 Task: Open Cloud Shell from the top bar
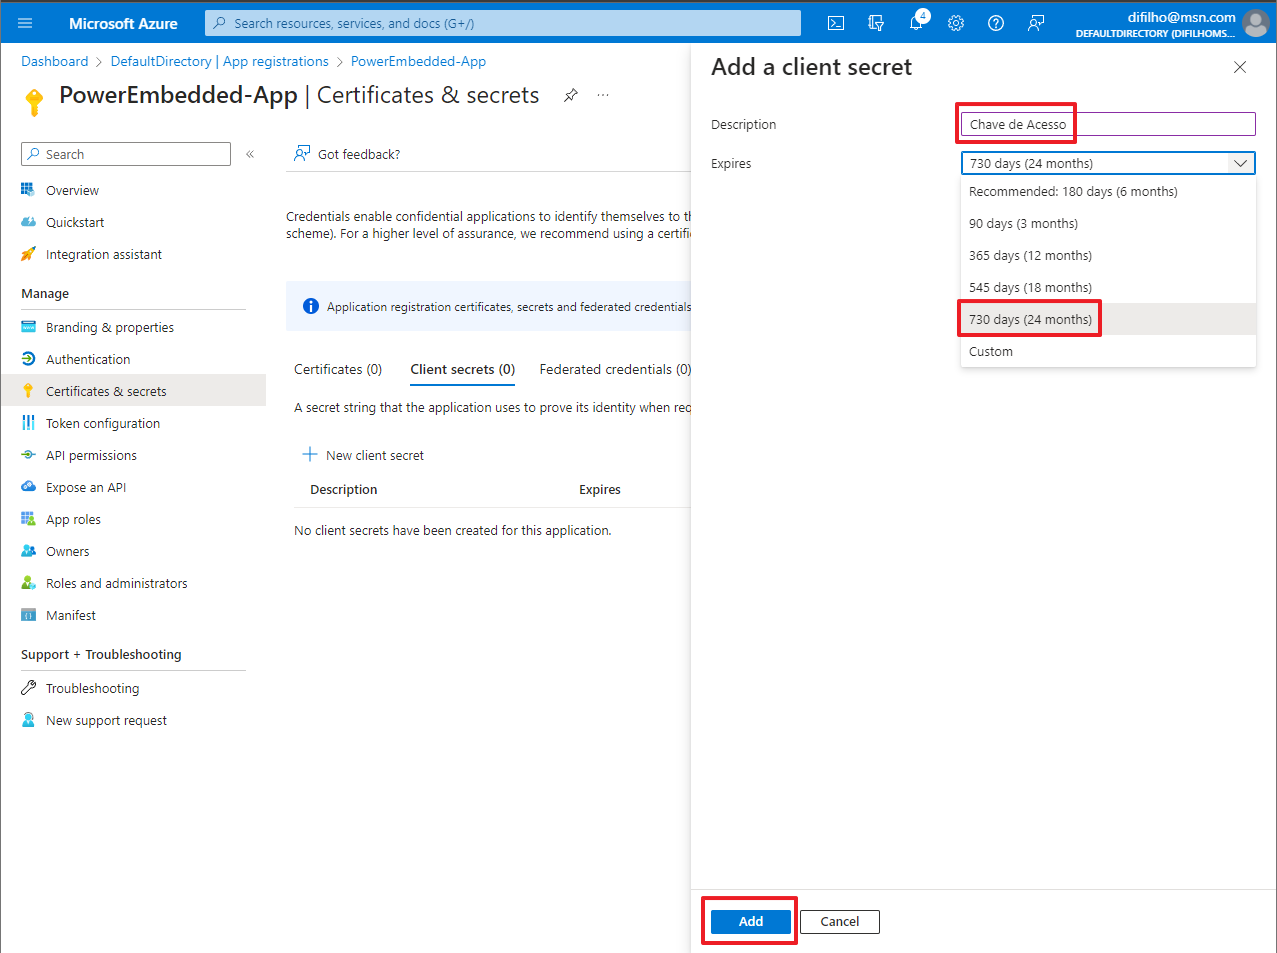click(836, 23)
